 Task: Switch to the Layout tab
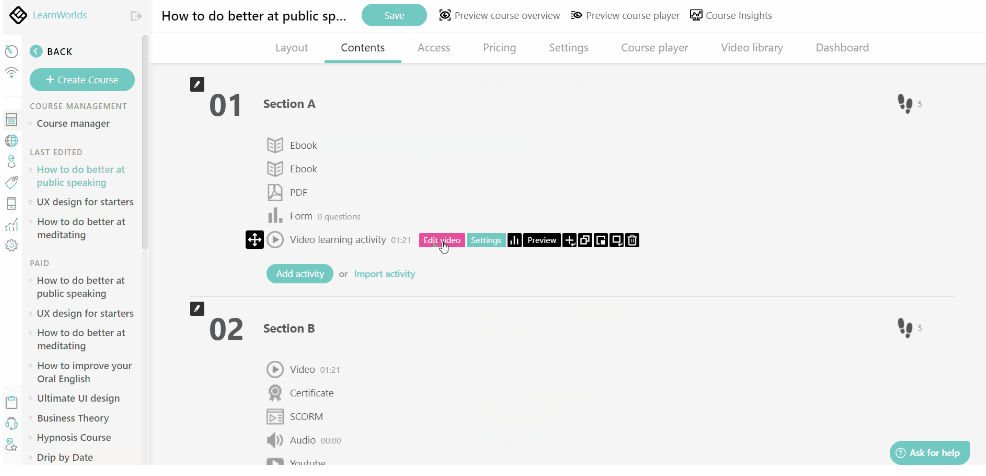pyautogui.click(x=291, y=48)
